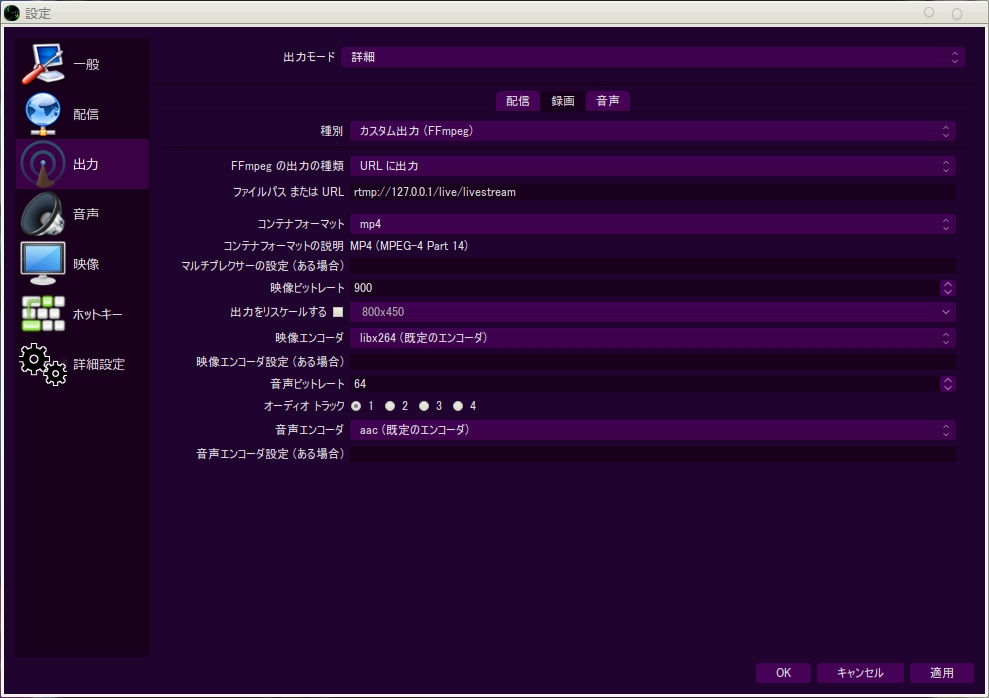Open the ホットキー keyboard icon
The height and width of the screenshot is (698, 989).
(x=43, y=313)
